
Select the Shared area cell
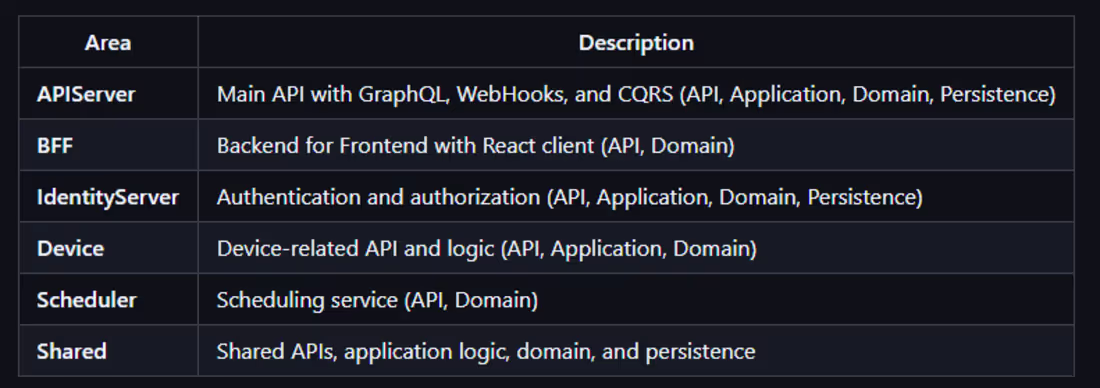(108, 350)
